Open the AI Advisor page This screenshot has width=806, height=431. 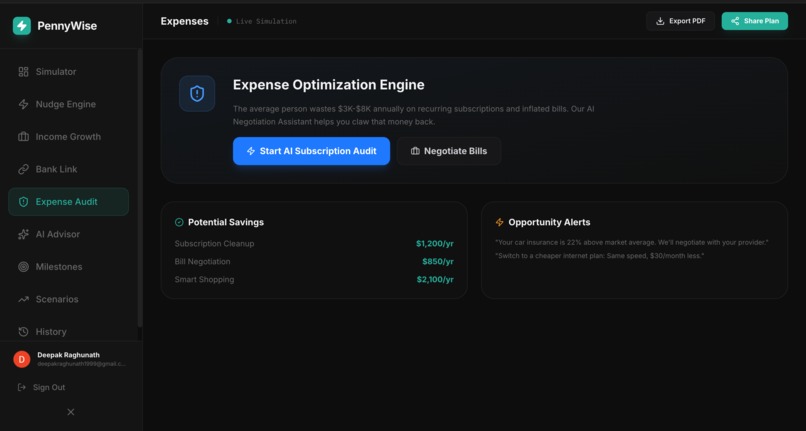coord(68,235)
